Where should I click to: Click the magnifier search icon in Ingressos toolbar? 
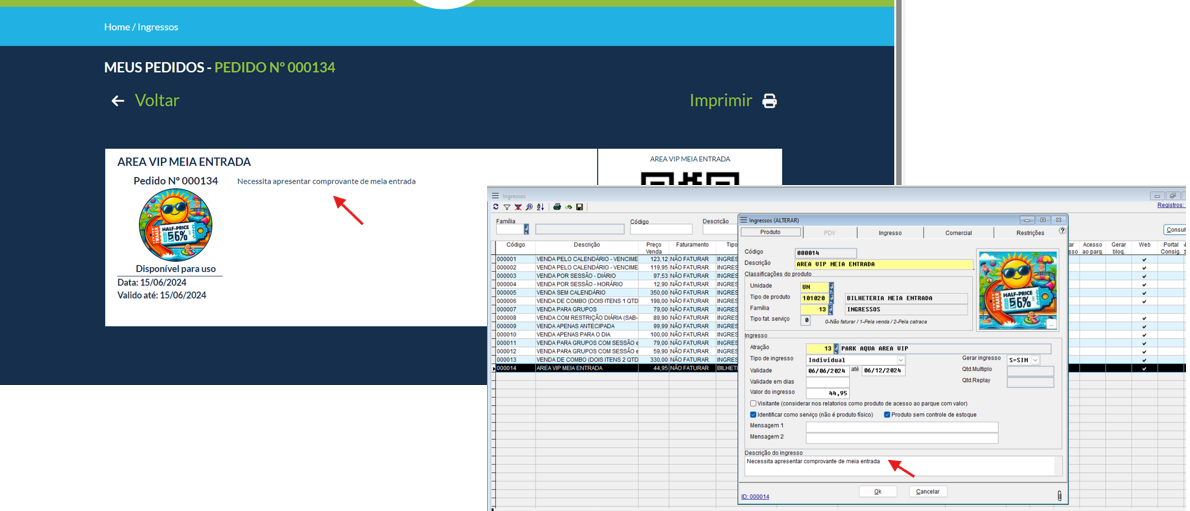[x=529, y=207]
